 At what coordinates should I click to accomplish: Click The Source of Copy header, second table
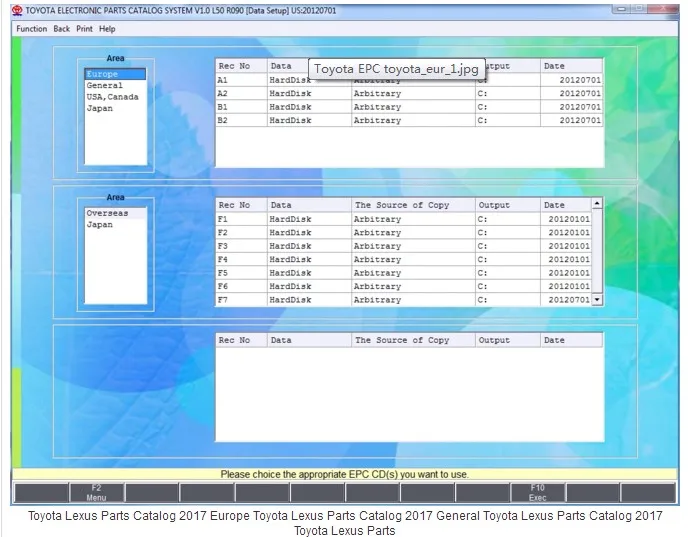point(413,205)
